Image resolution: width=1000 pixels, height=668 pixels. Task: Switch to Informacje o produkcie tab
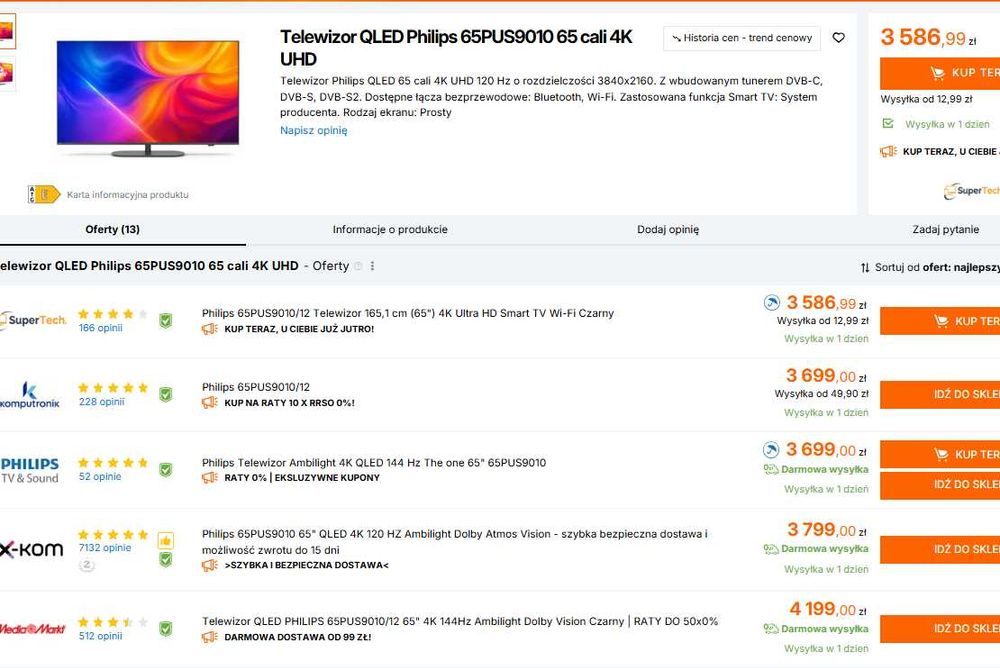click(x=390, y=229)
